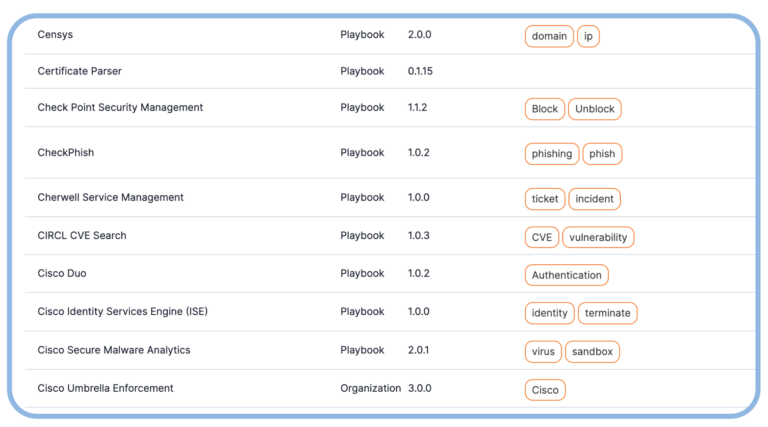Select the Cisco tag for Umbrella Enforcement
The height and width of the screenshot is (427, 768).
545,389
